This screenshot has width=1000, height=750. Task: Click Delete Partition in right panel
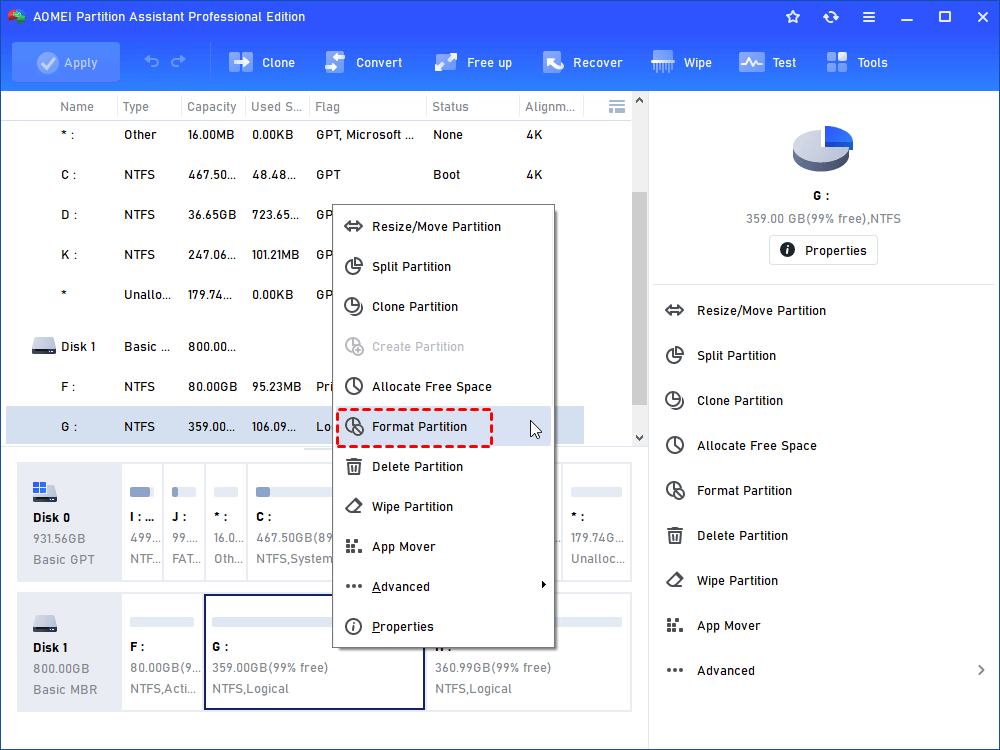pos(726,536)
